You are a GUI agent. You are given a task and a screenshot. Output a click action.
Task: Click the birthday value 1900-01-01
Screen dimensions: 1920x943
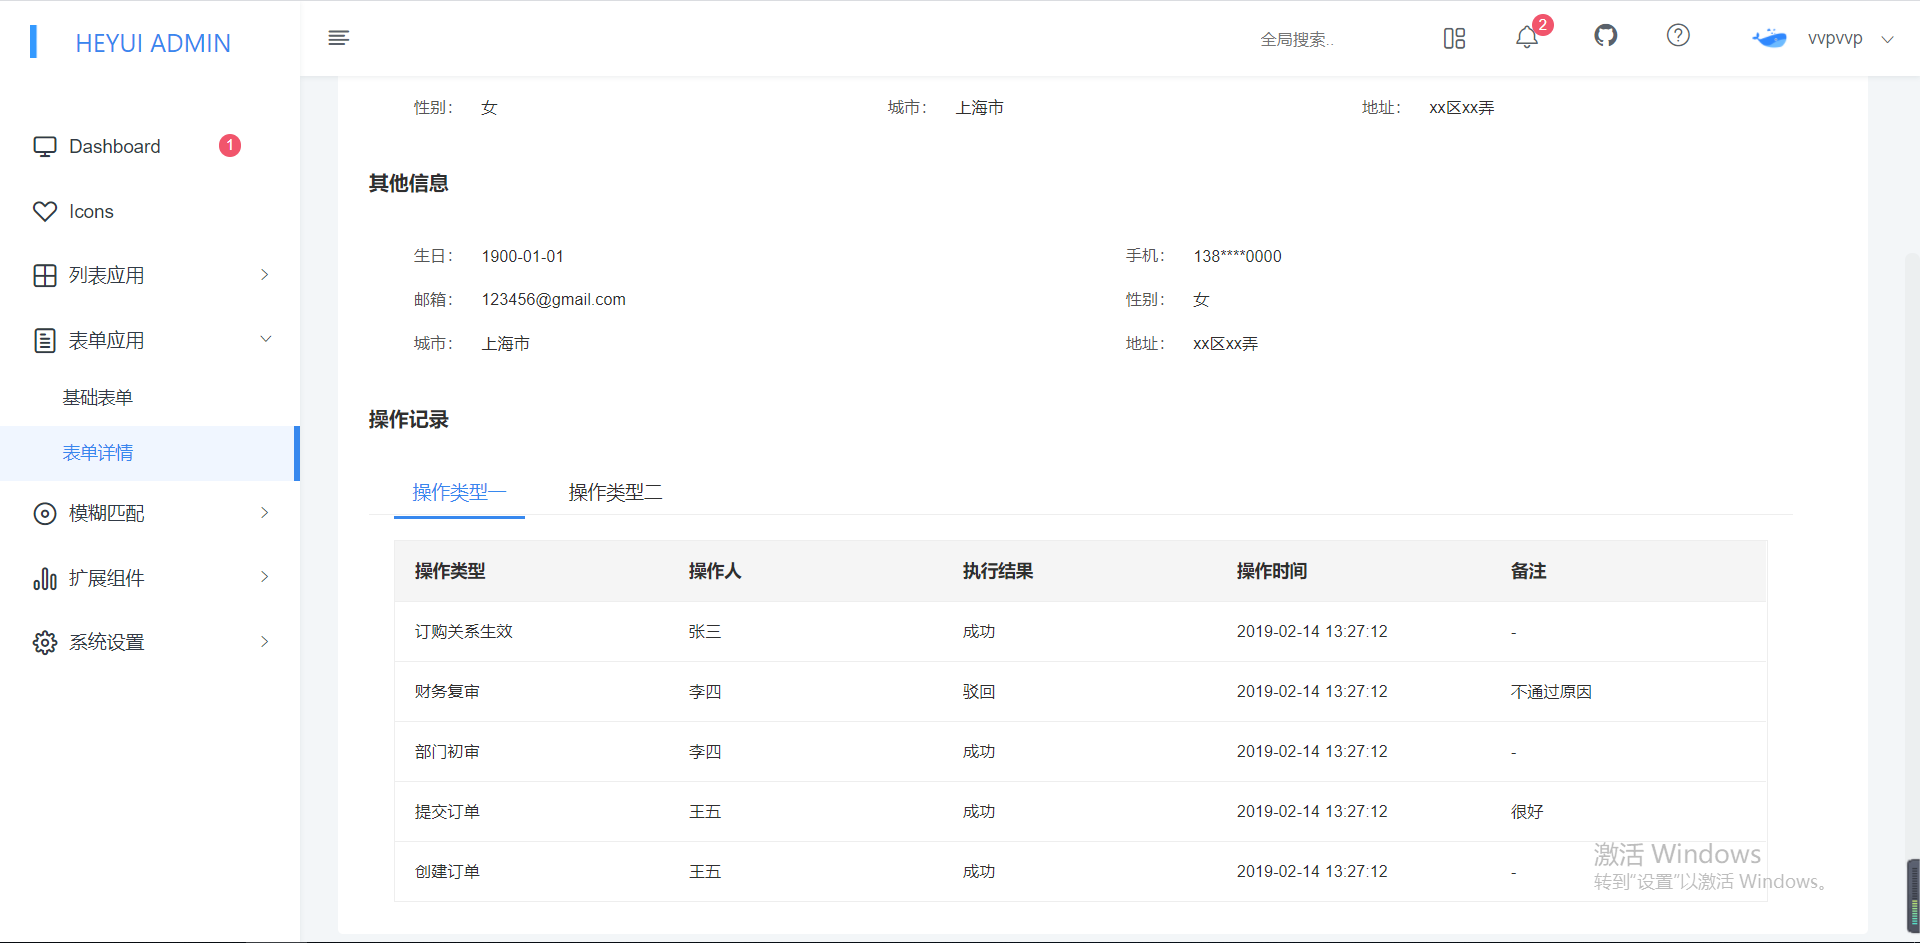click(x=523, y=256)
